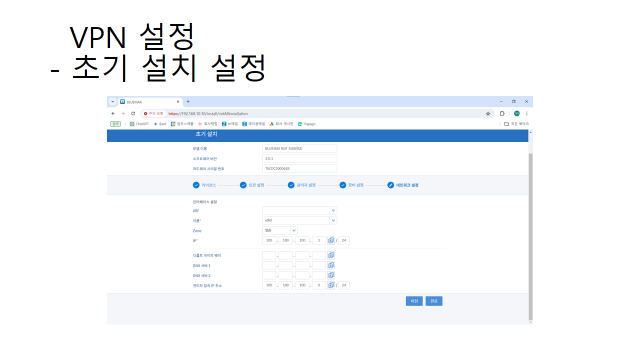
Task: Click first octet of 디폴트 게이트웨이
Action: [269, 256]
